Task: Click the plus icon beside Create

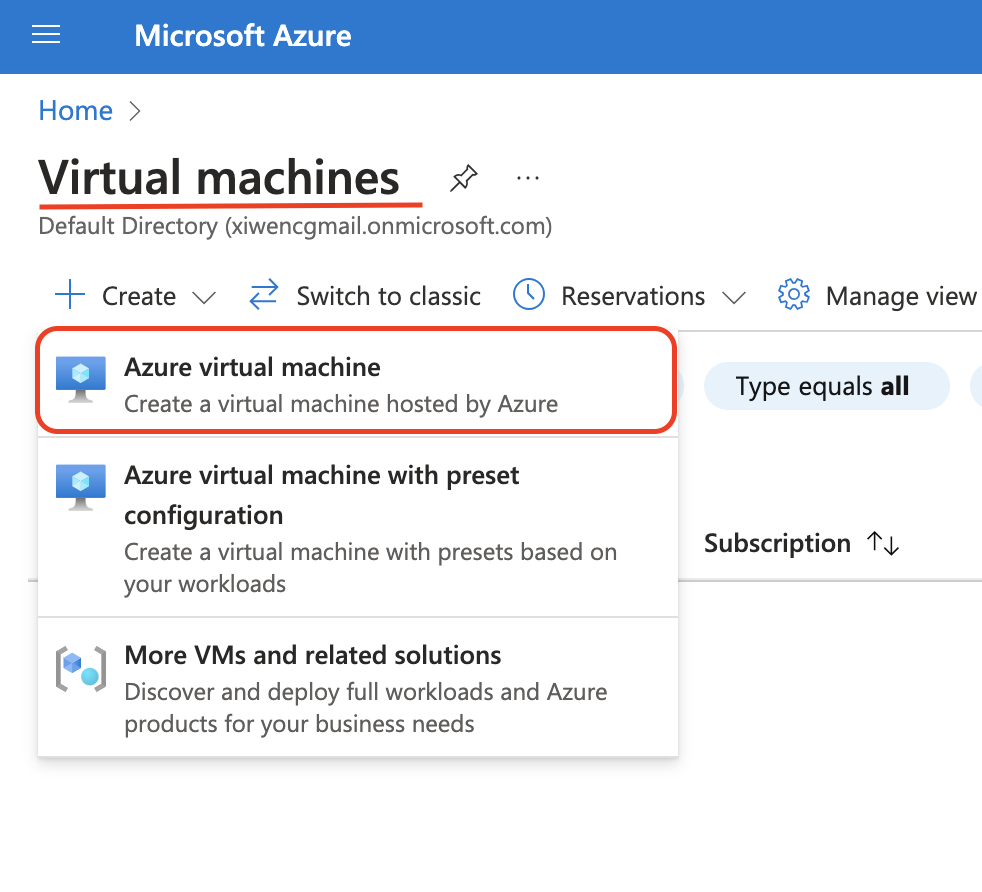Action: [70, 295]
